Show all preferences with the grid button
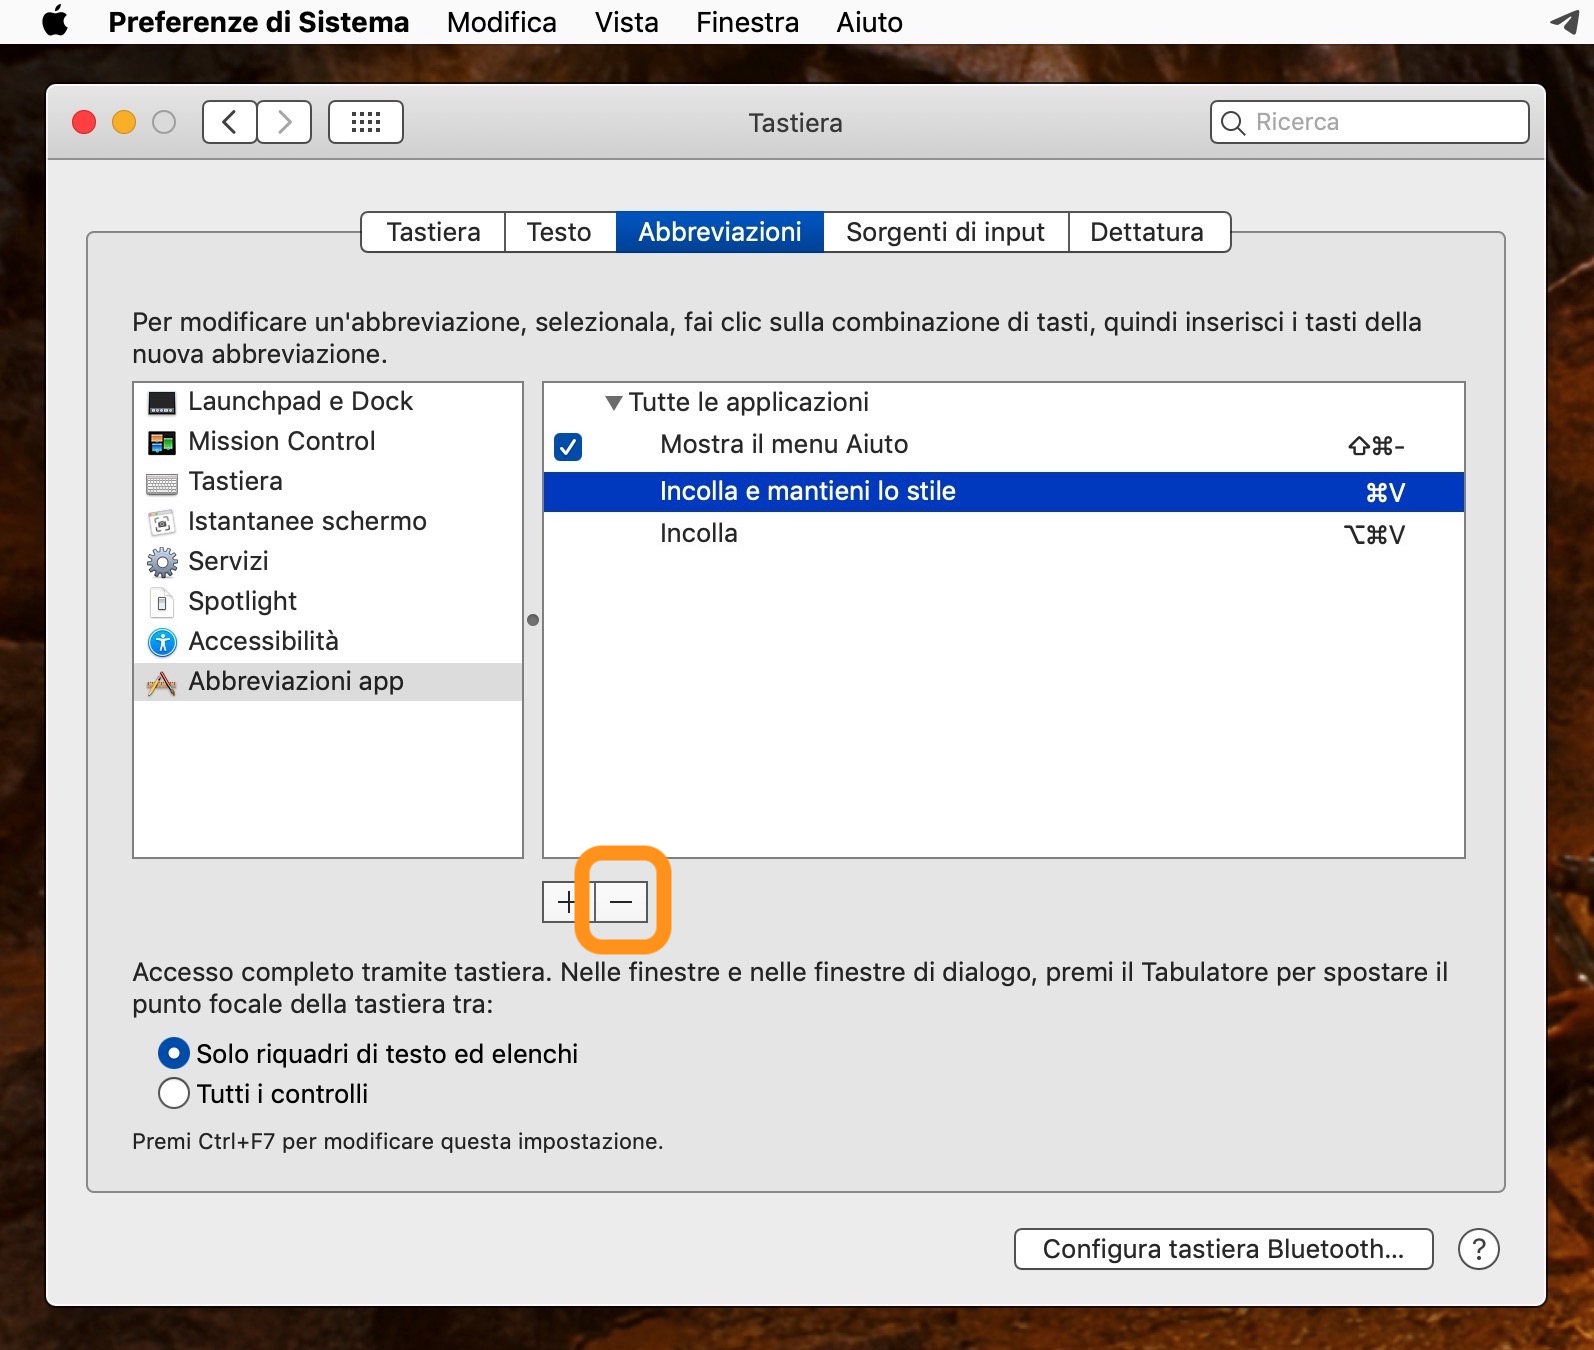This screenshot has width=1594, height=1350. (366, 122)
